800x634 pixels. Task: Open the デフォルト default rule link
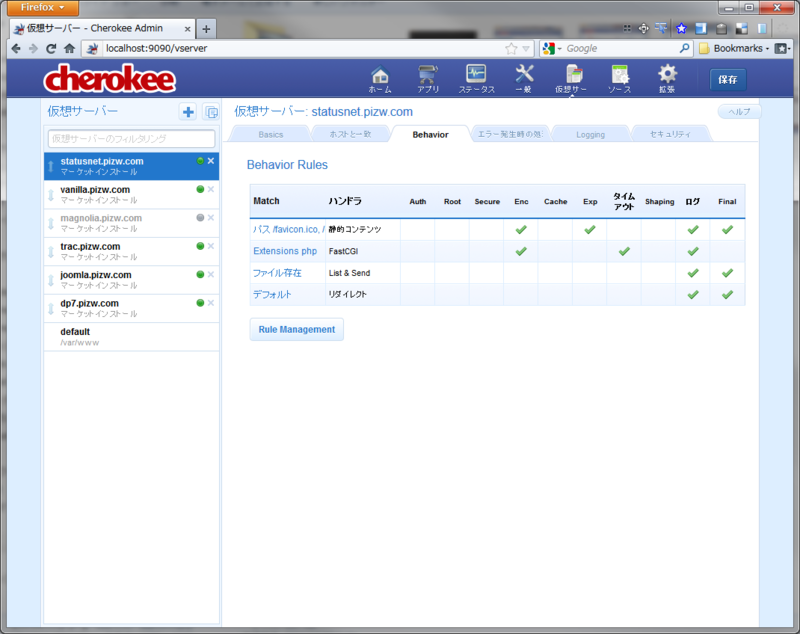tap(272, 294)
